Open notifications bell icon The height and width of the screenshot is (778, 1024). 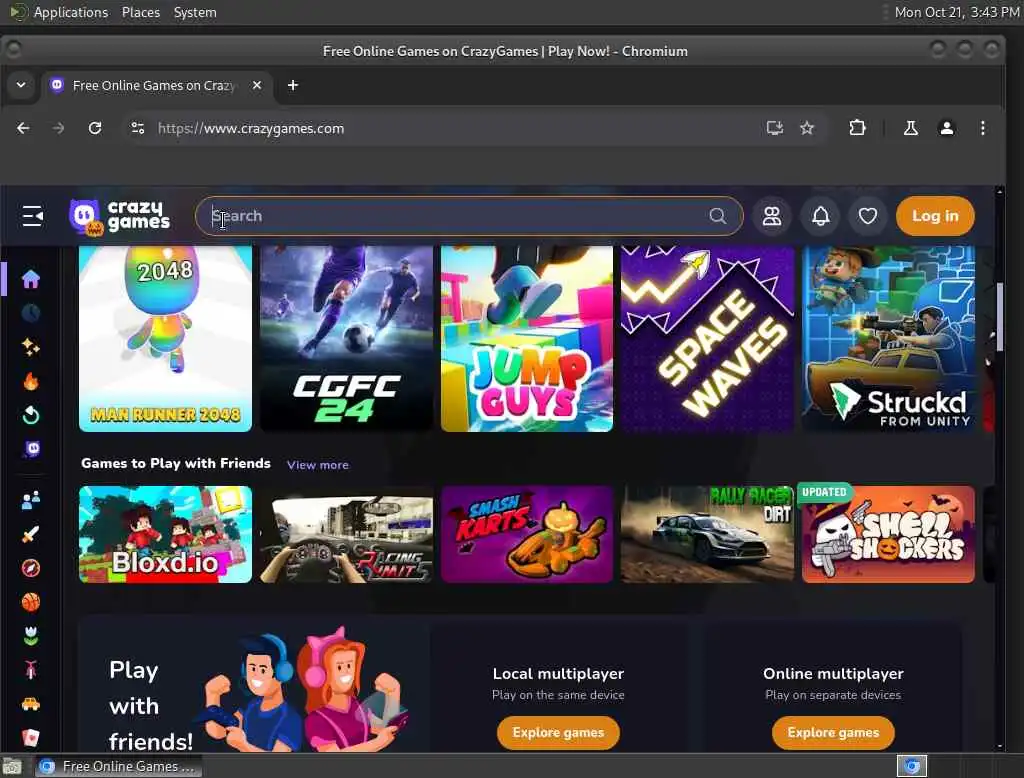pyautogui.click(x=820, y=216)
